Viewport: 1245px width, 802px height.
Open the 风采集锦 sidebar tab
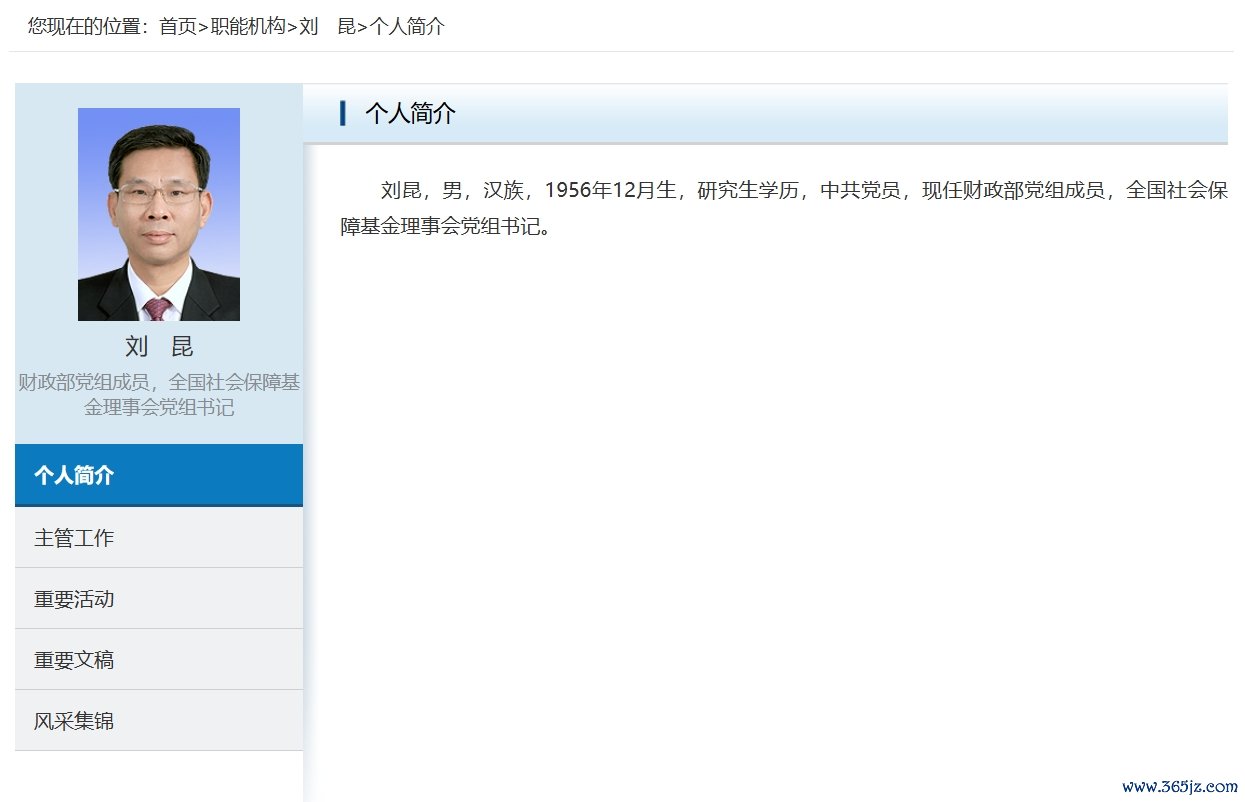[159, 721]
